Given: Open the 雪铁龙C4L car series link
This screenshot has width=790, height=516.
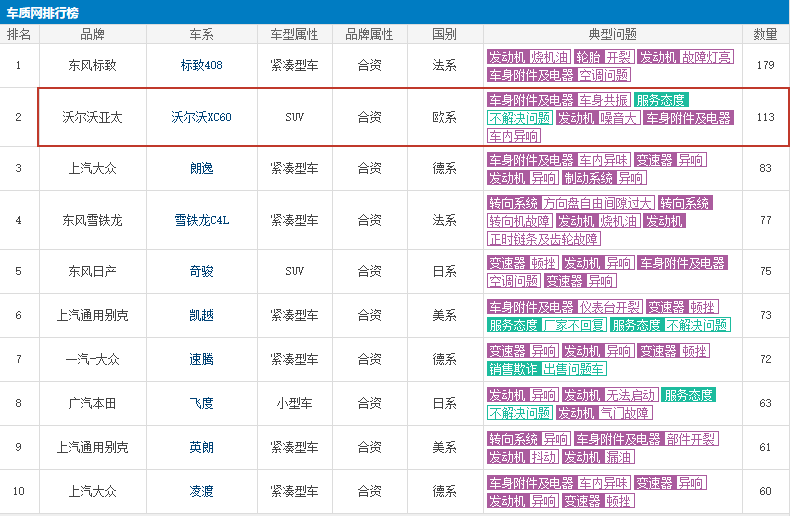Looking at the screenshot, I should point(202,220).
